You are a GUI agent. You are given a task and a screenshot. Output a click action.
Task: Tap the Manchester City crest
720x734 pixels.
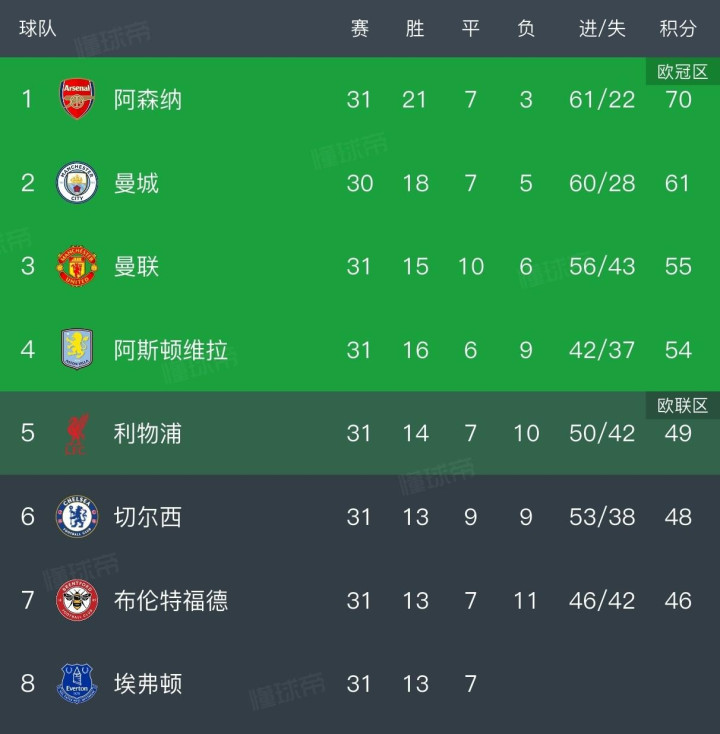coord(77,183)
